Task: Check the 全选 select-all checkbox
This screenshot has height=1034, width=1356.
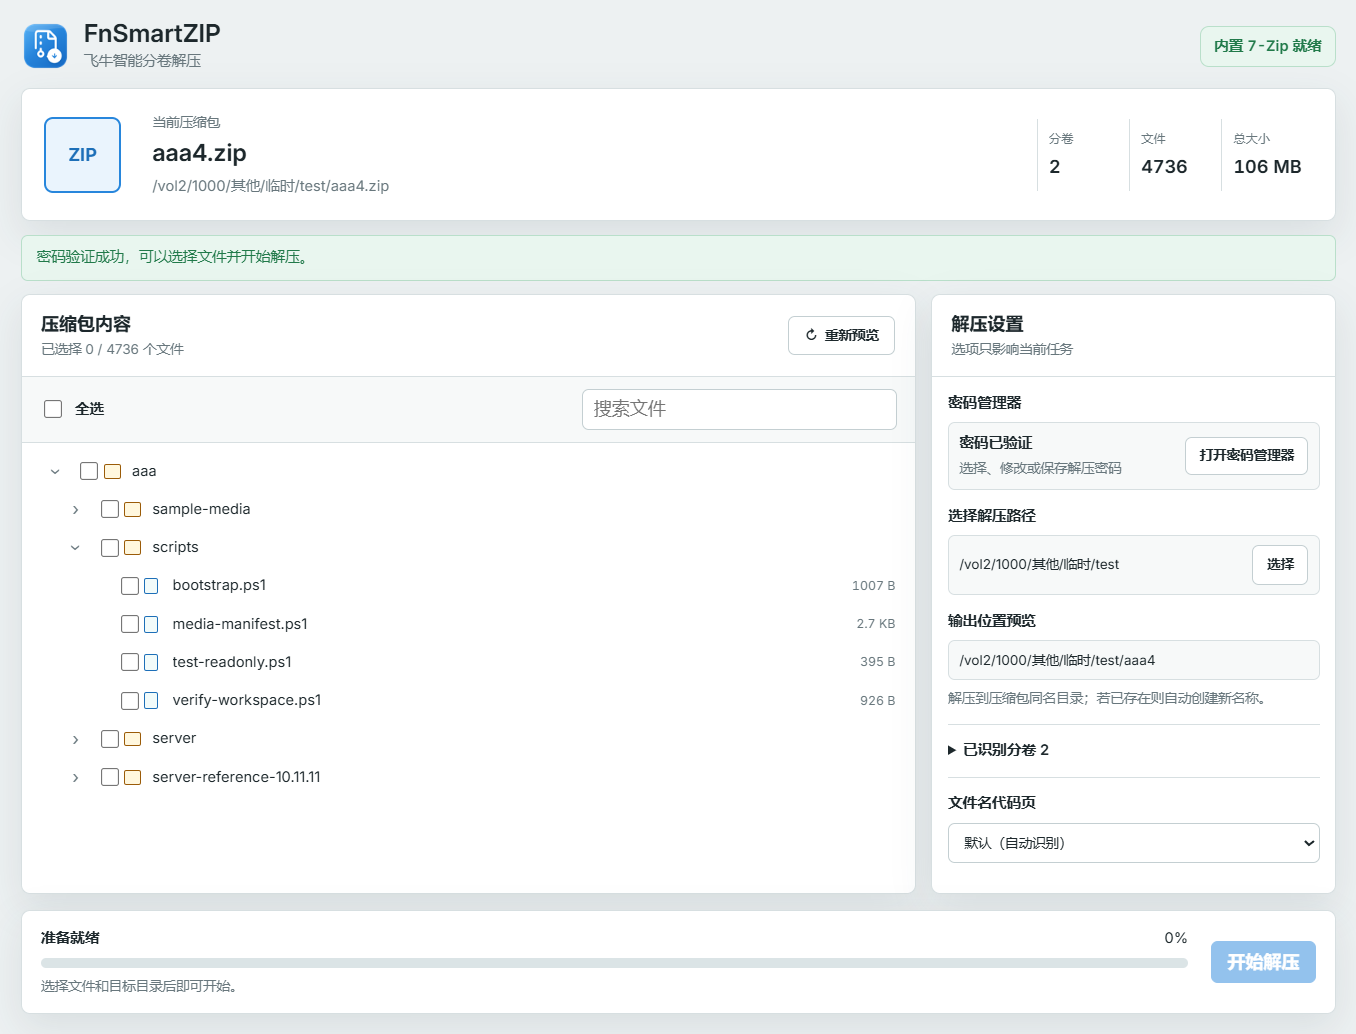Action: coord(53,409)
